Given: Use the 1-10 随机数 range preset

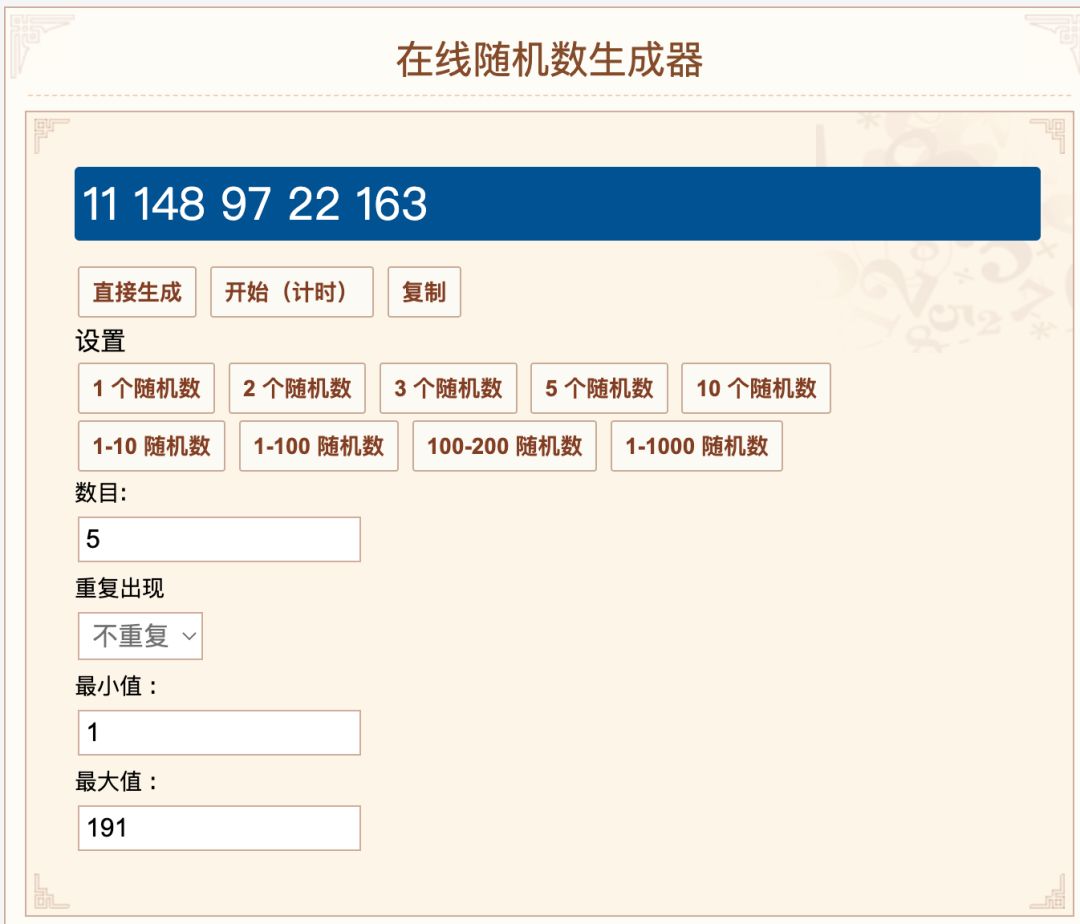Looking at the screenshot, I should point(152,446).
